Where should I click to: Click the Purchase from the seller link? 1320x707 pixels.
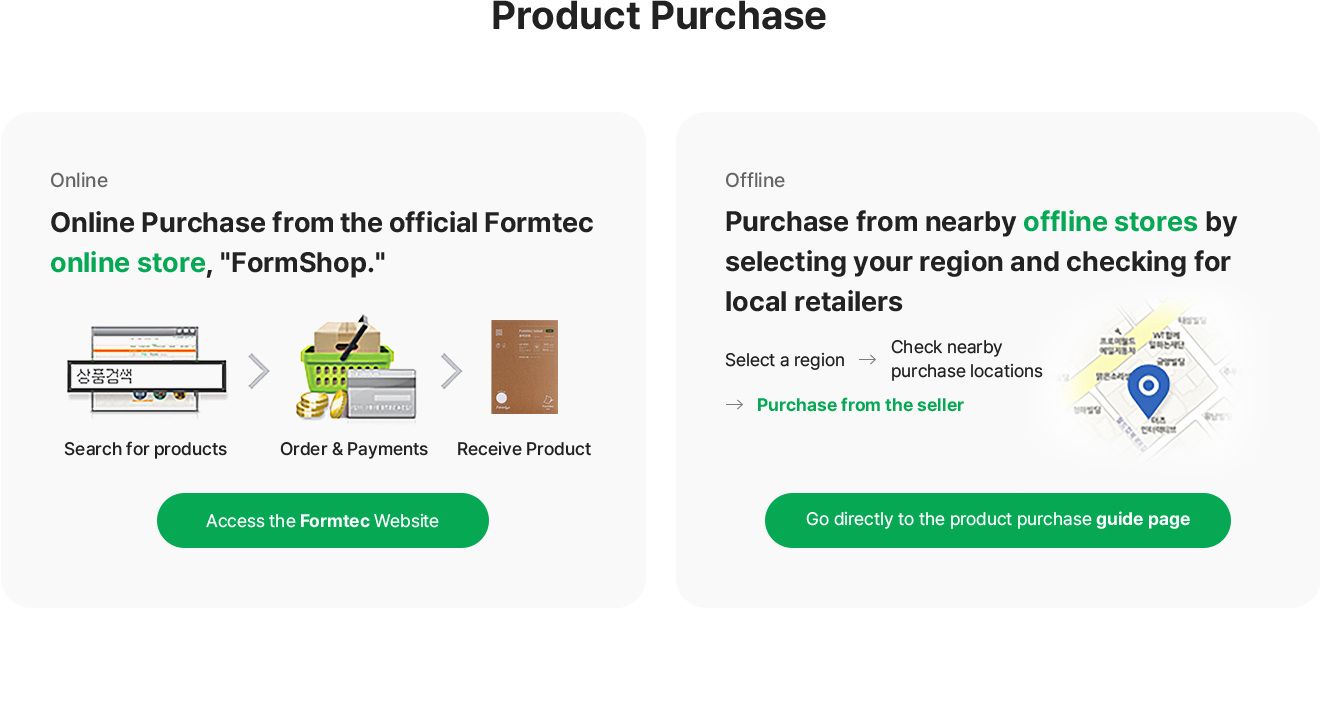point(860,405)
